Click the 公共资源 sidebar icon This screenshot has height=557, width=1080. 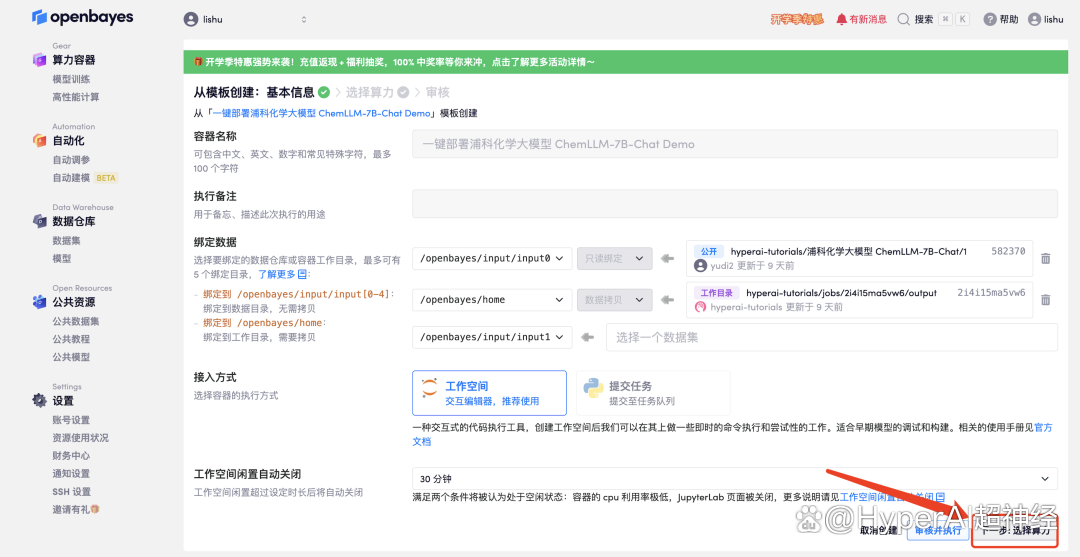(39, 302)
